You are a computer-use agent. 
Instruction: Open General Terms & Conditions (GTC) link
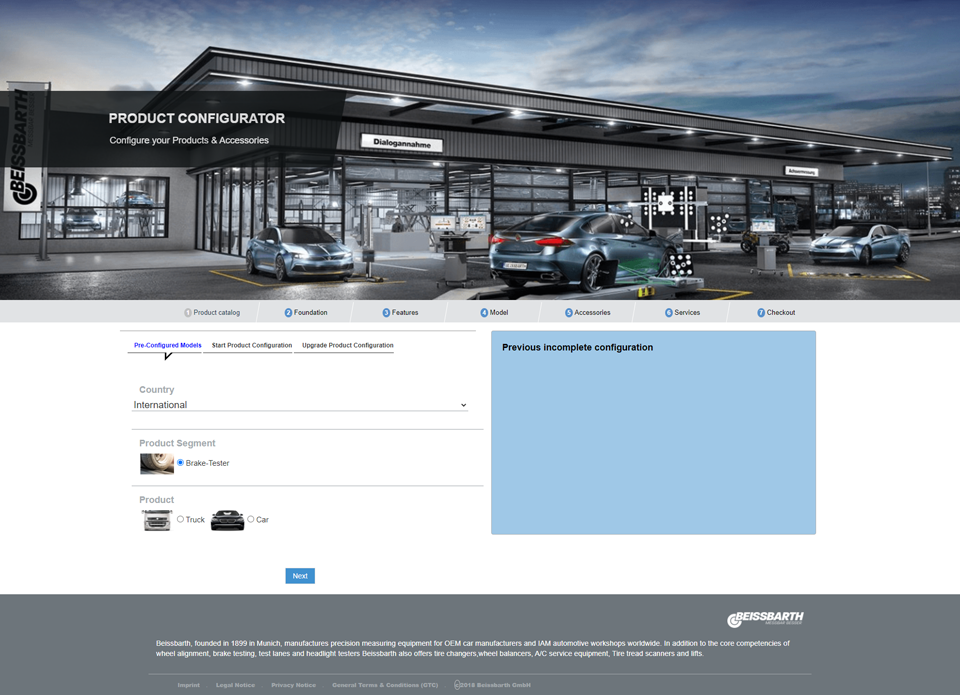[385, 685]
